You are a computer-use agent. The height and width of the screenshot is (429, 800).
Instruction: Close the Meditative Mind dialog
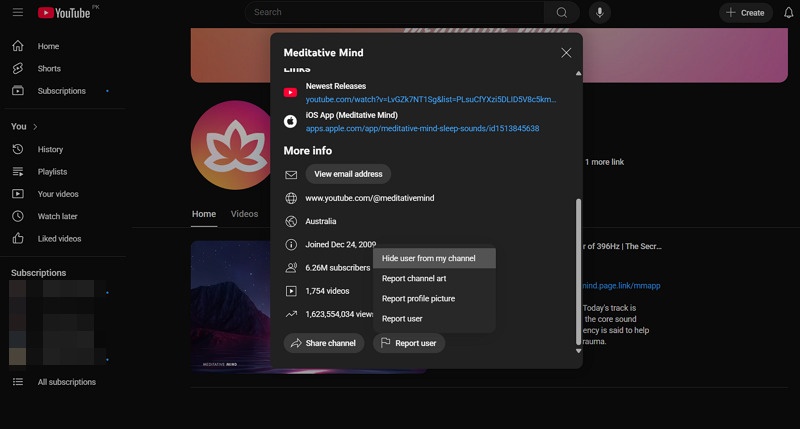566,53
